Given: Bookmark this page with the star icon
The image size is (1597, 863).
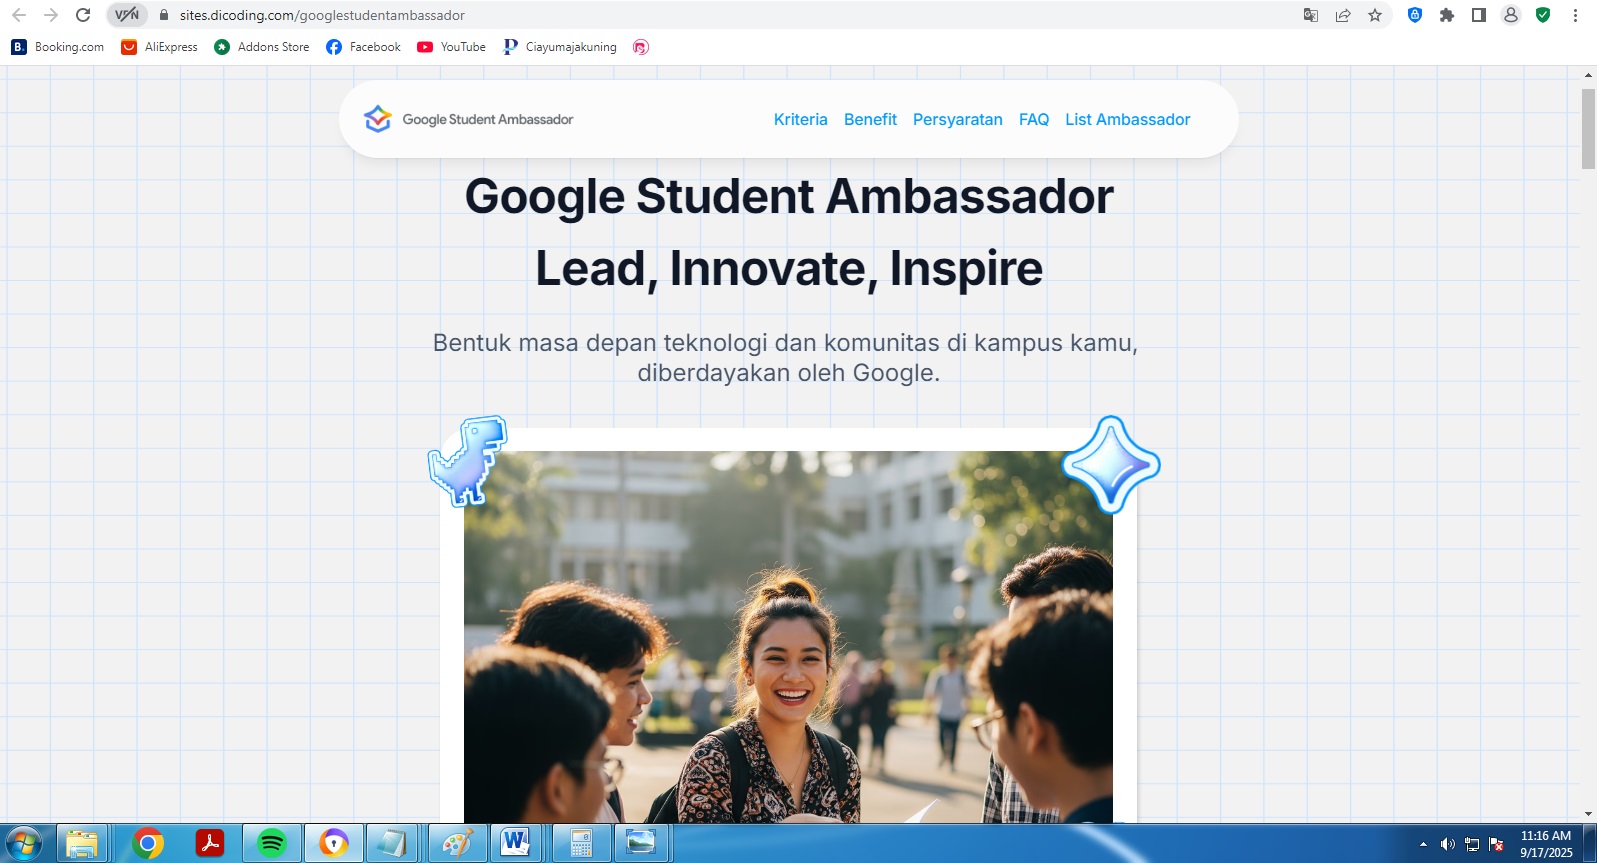Looking at the screenshot, I should click(x=1375, y=15).
